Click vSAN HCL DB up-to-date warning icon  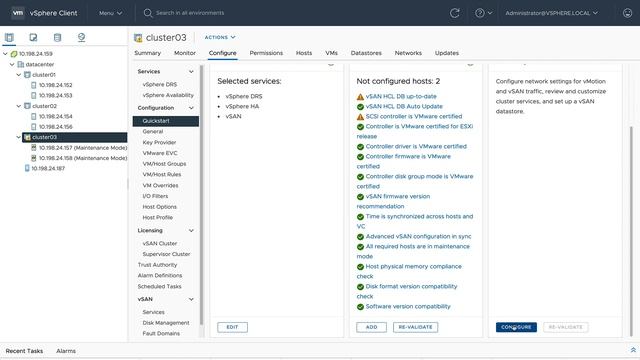(360, 97)
